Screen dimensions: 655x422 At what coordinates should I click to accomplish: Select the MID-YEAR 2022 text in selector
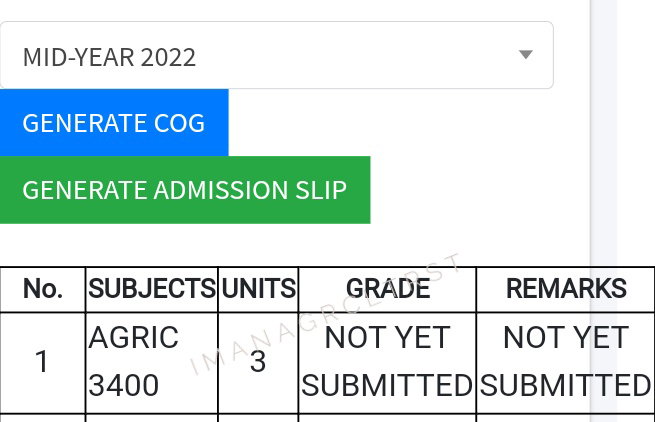109,57
